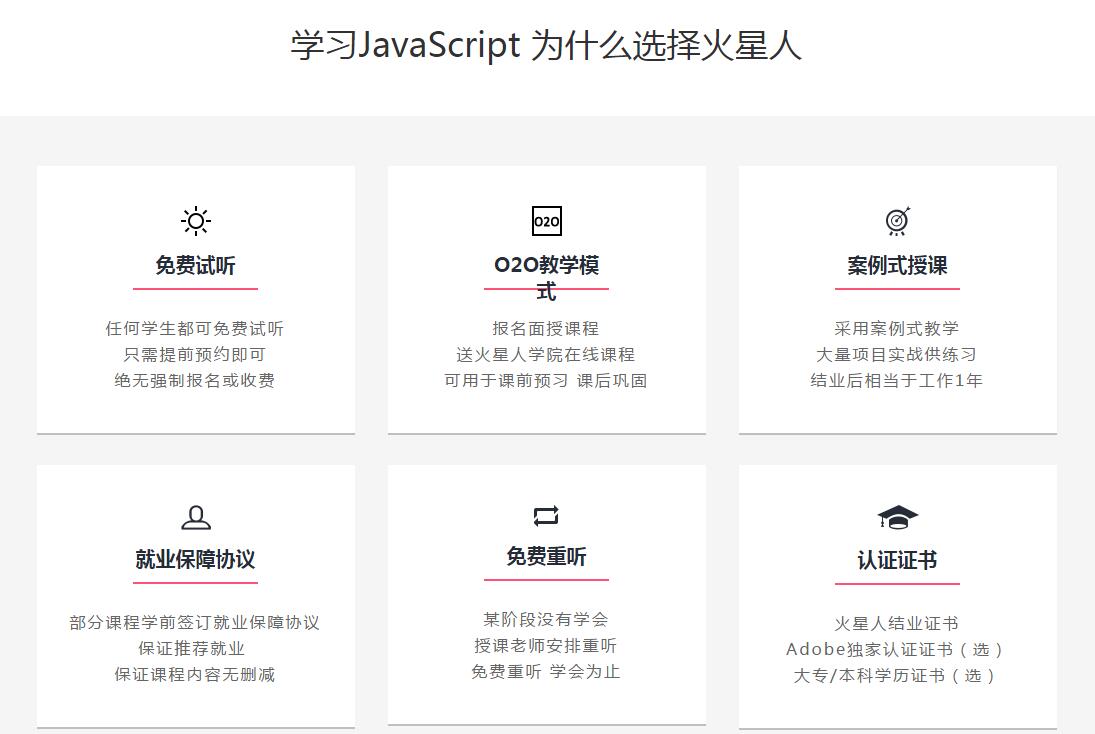Image resolution: width=1095 pixels, height=734 pixels.
Task: Click the line 送火星人学院在线课程
Action: (x=545, y=354)
